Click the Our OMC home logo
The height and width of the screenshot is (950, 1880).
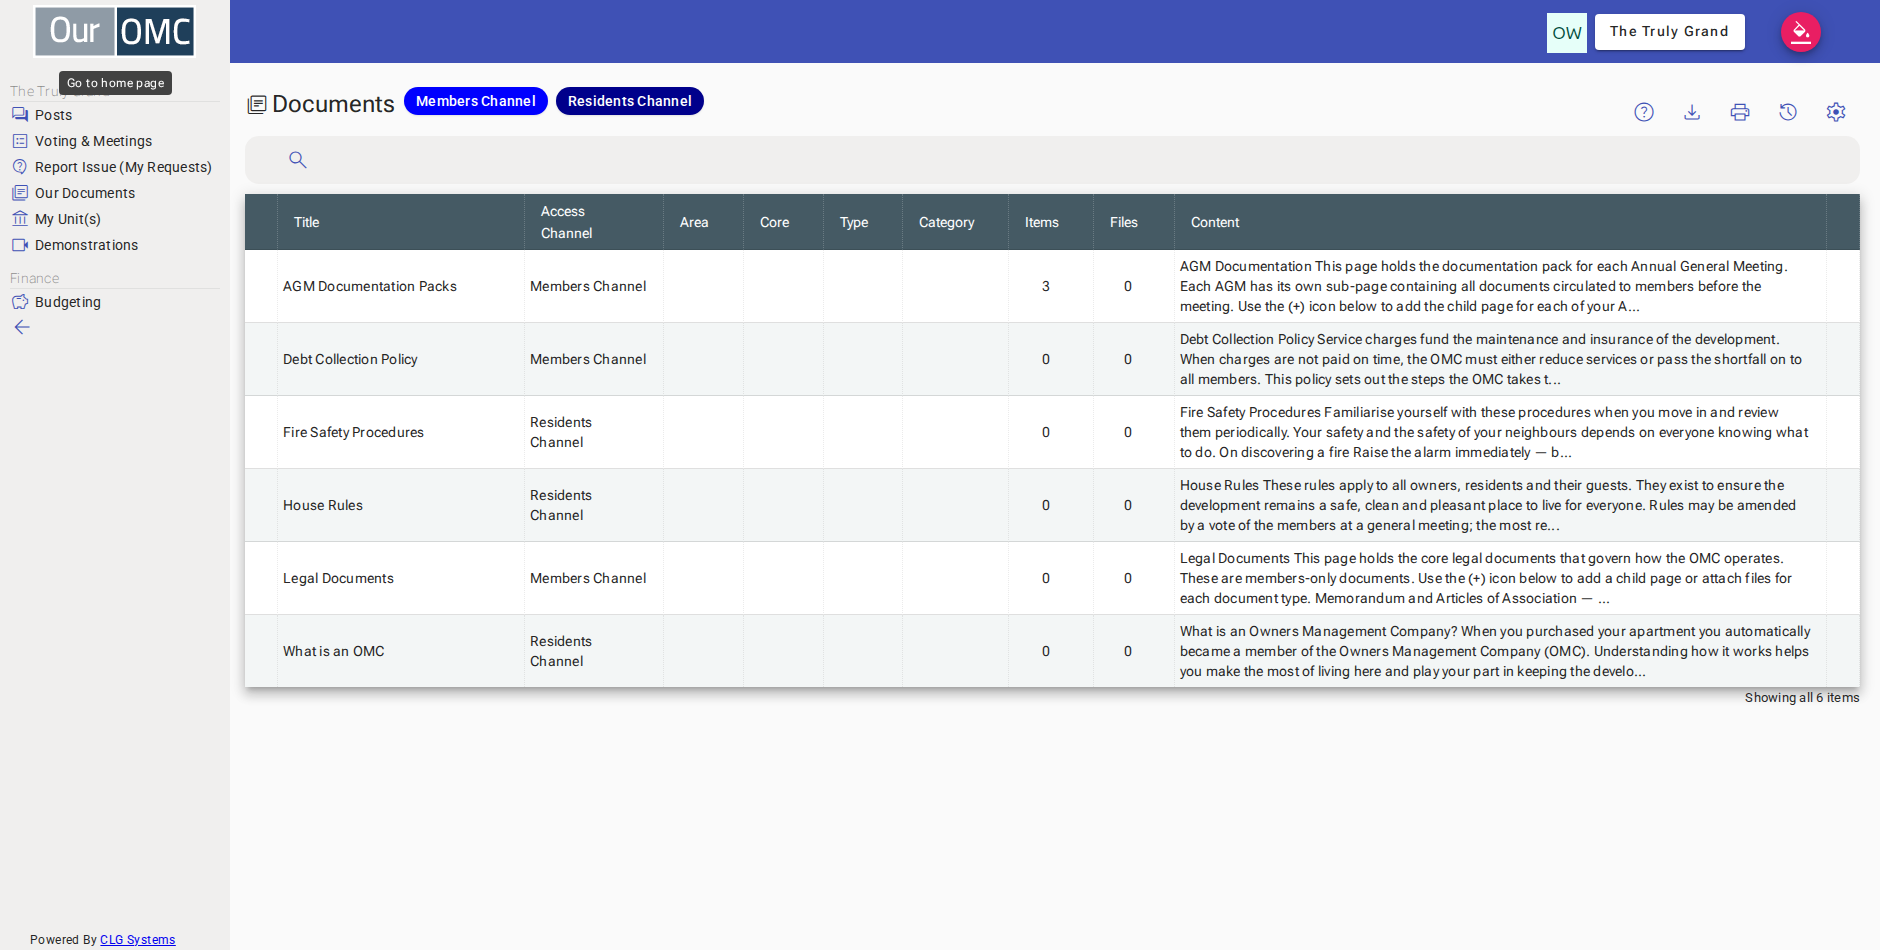coord(114,31)
